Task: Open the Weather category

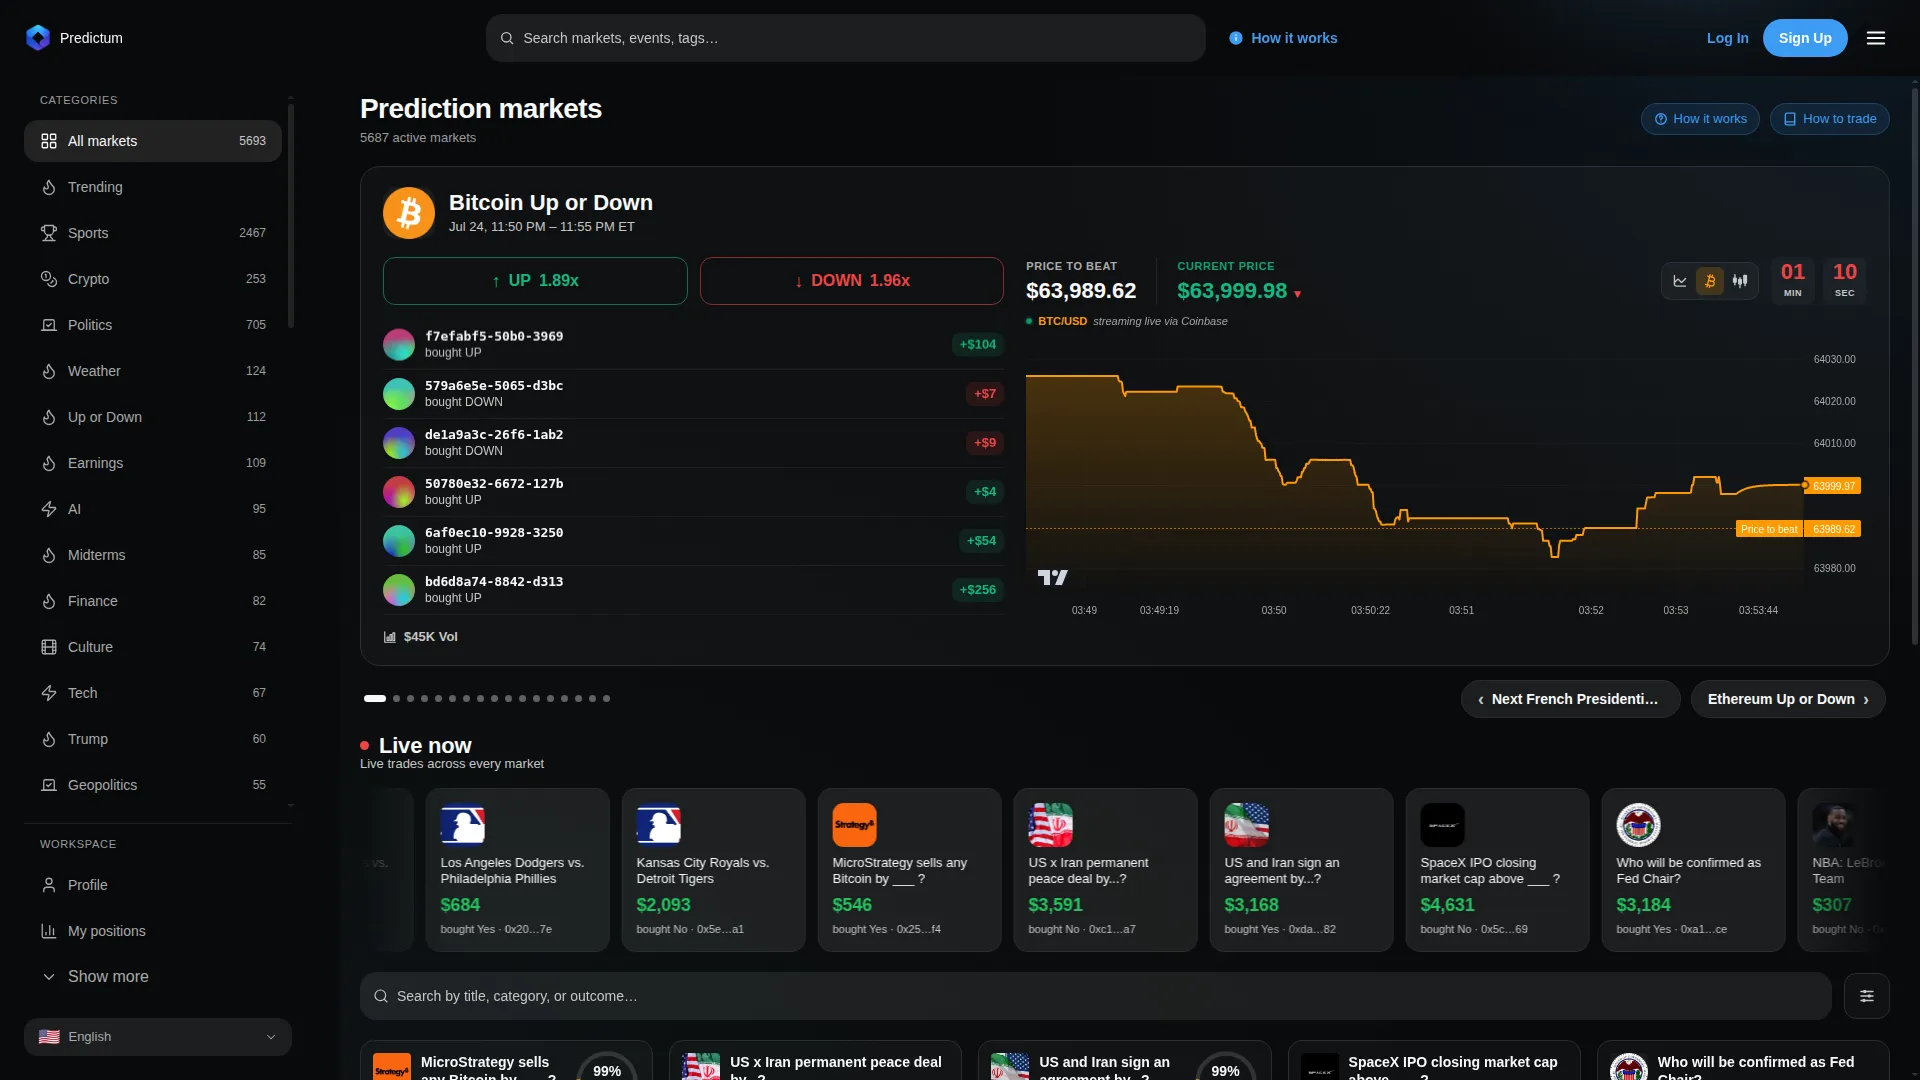Action: [153, 371]
